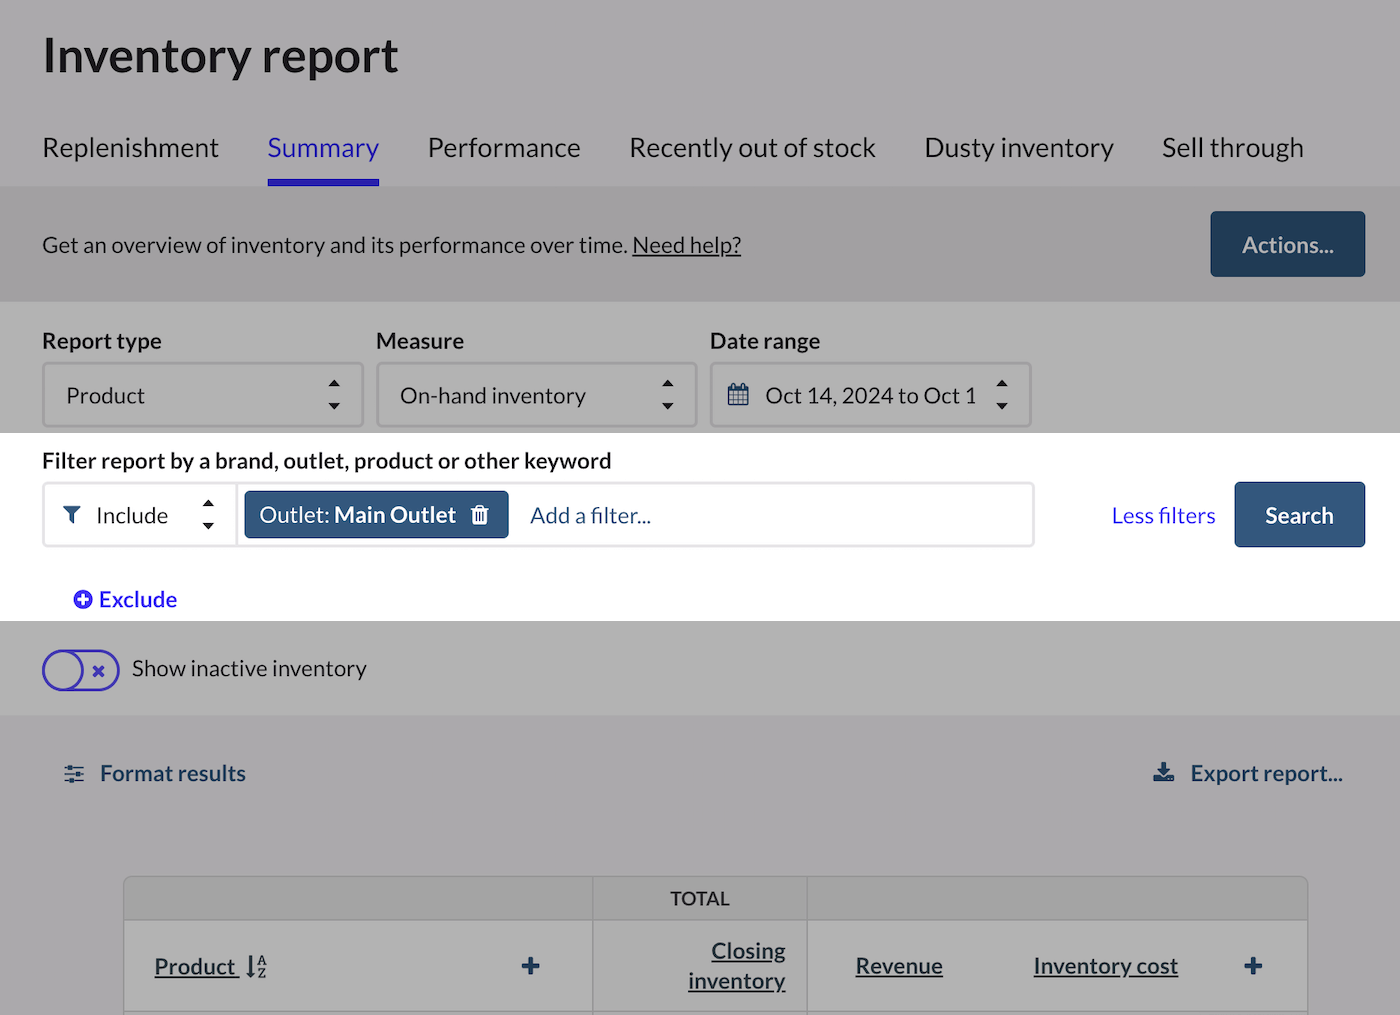Switch to the Performance tab

(504, 148)
